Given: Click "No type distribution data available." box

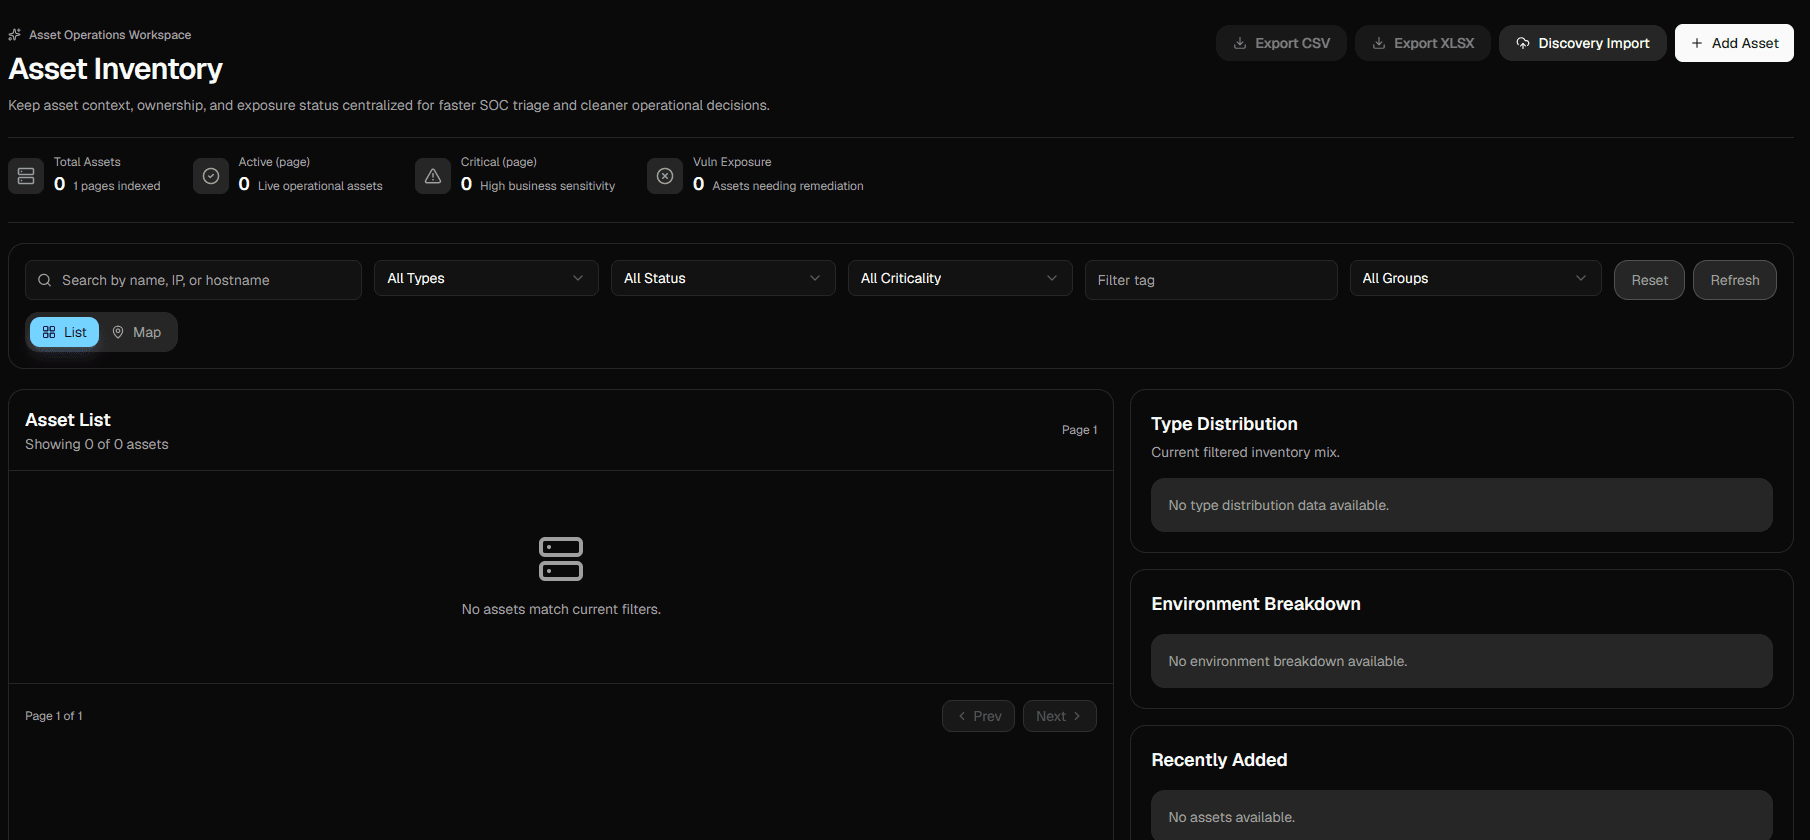Looking at the screenshot, I should click(1462, 505).
